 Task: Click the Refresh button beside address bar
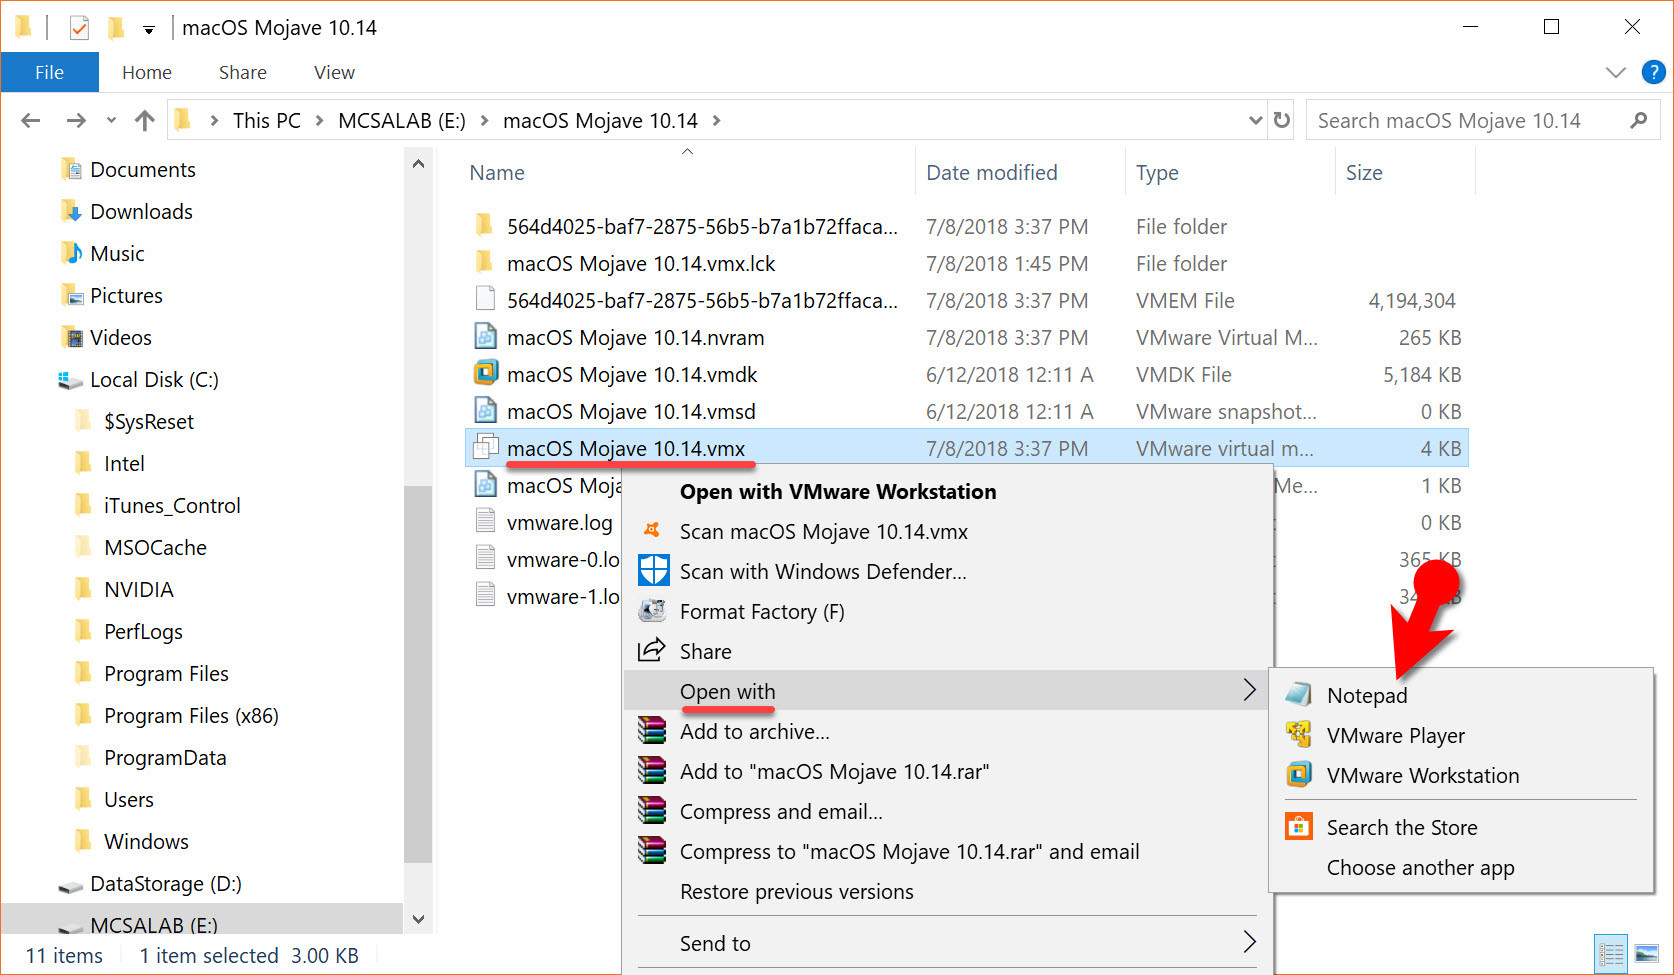tap(1281, 120)
